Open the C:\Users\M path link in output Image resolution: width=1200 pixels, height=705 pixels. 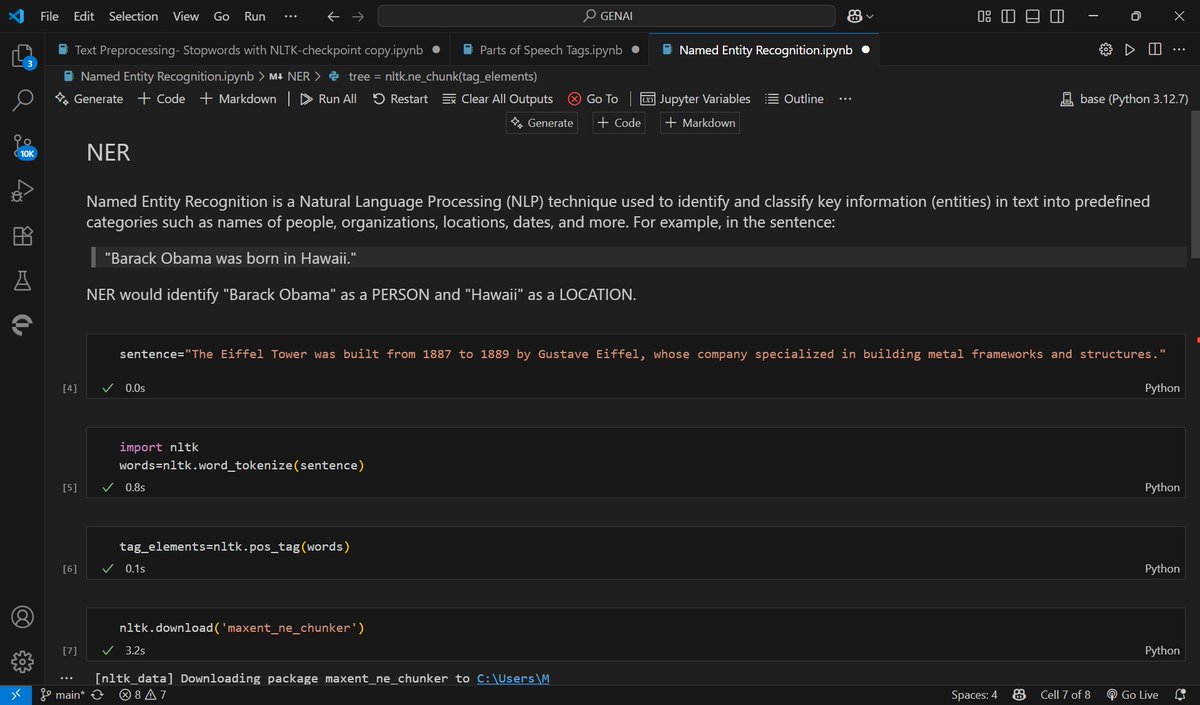click(513, 678)
